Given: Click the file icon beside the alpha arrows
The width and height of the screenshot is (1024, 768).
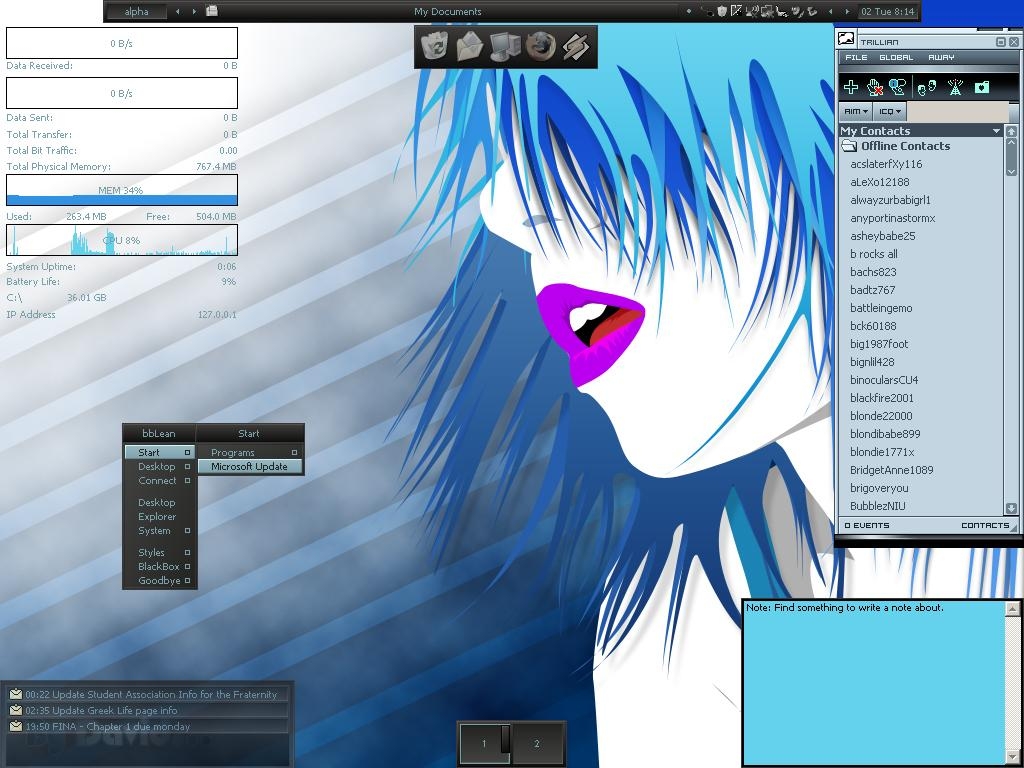Looking at the screenshot, I should pos(212,10).
